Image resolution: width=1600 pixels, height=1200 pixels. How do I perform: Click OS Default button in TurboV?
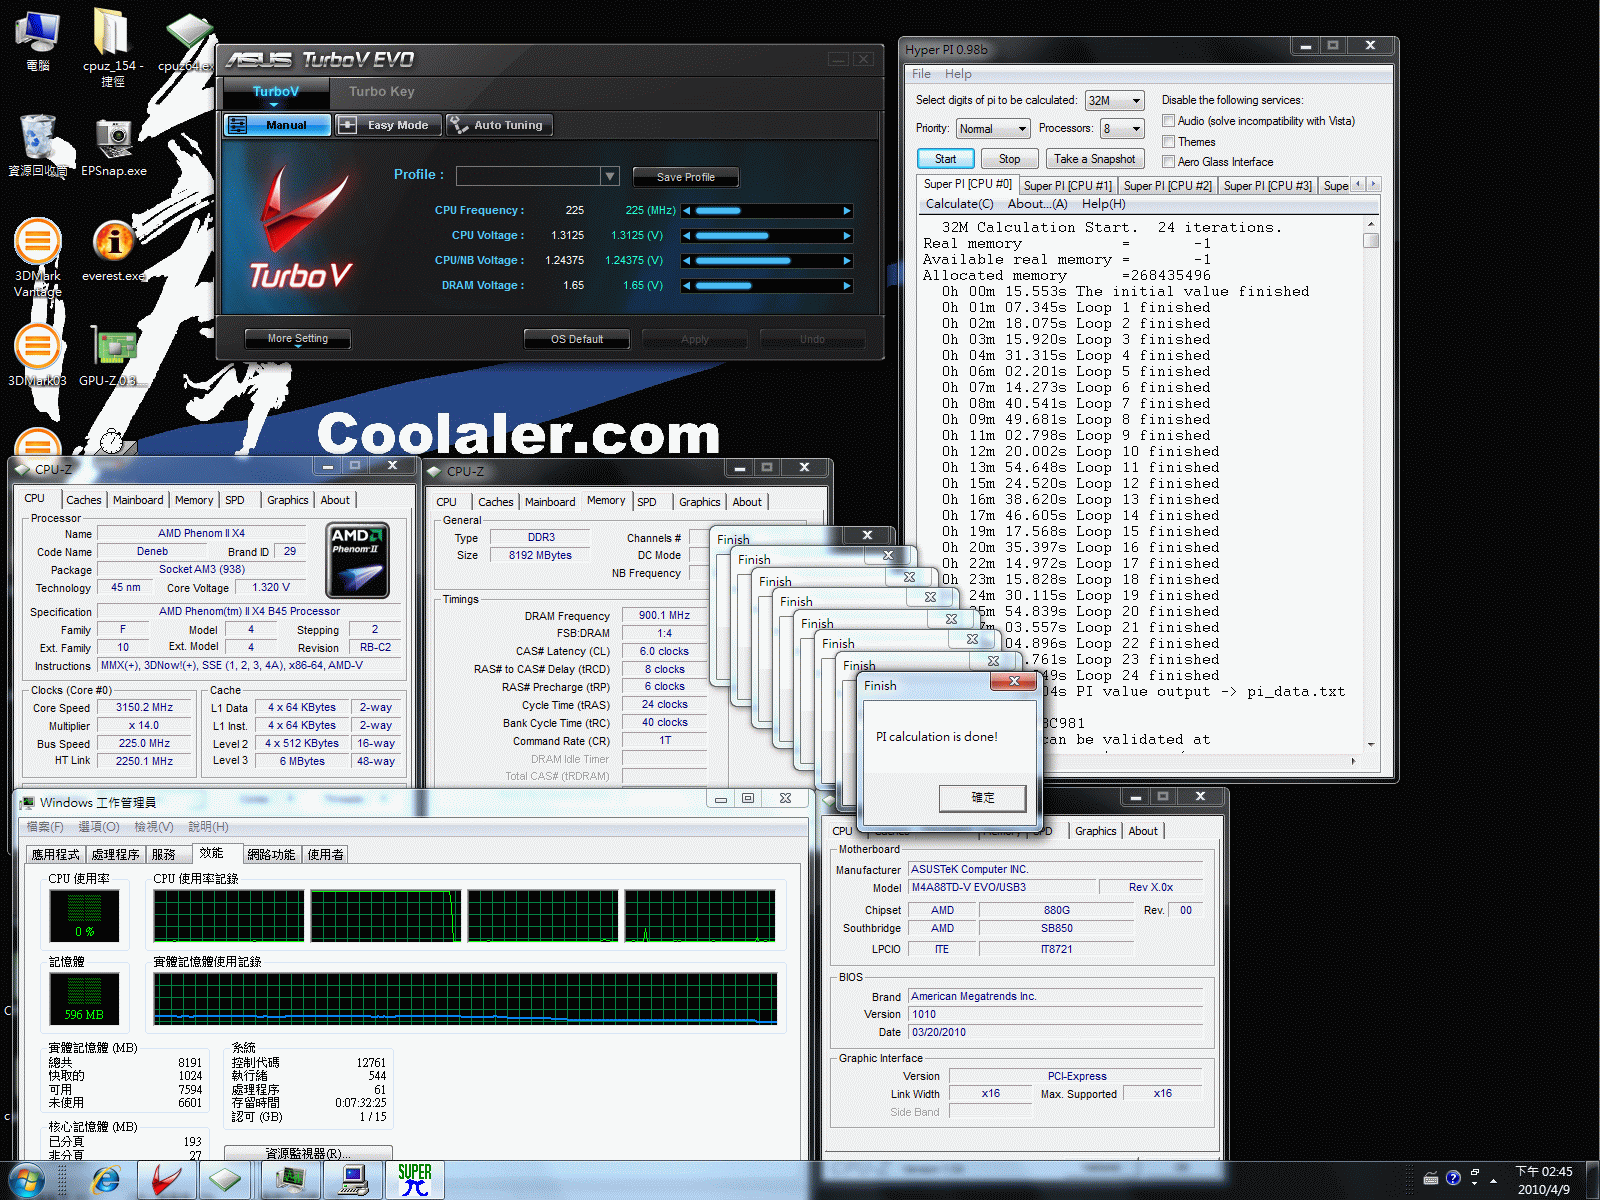click(577, 339)
